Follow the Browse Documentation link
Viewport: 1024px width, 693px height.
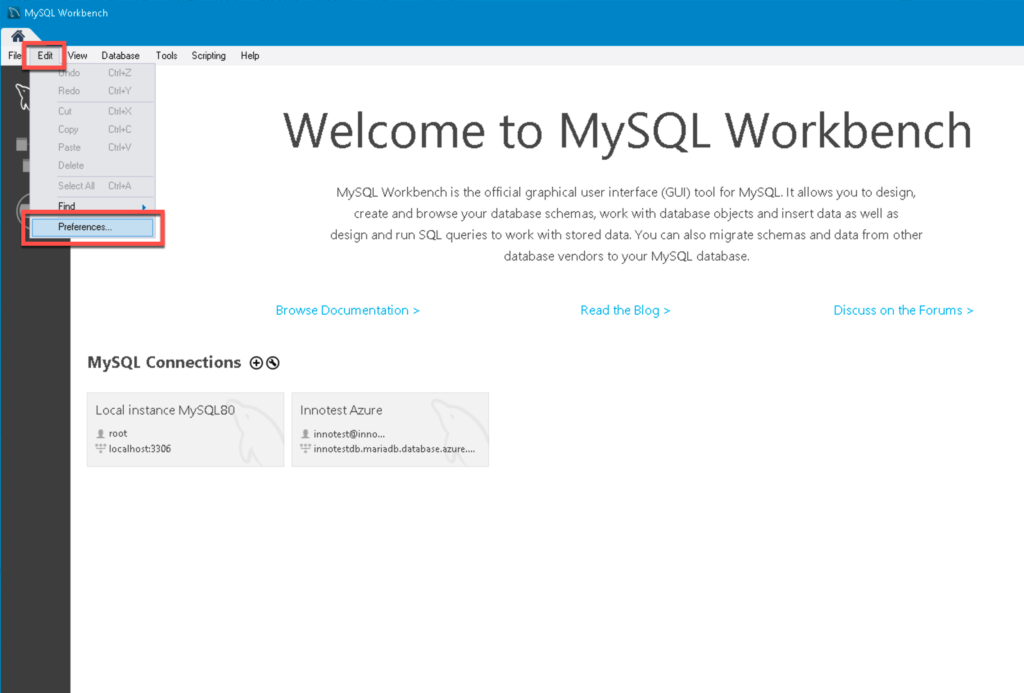pos(347,310)
